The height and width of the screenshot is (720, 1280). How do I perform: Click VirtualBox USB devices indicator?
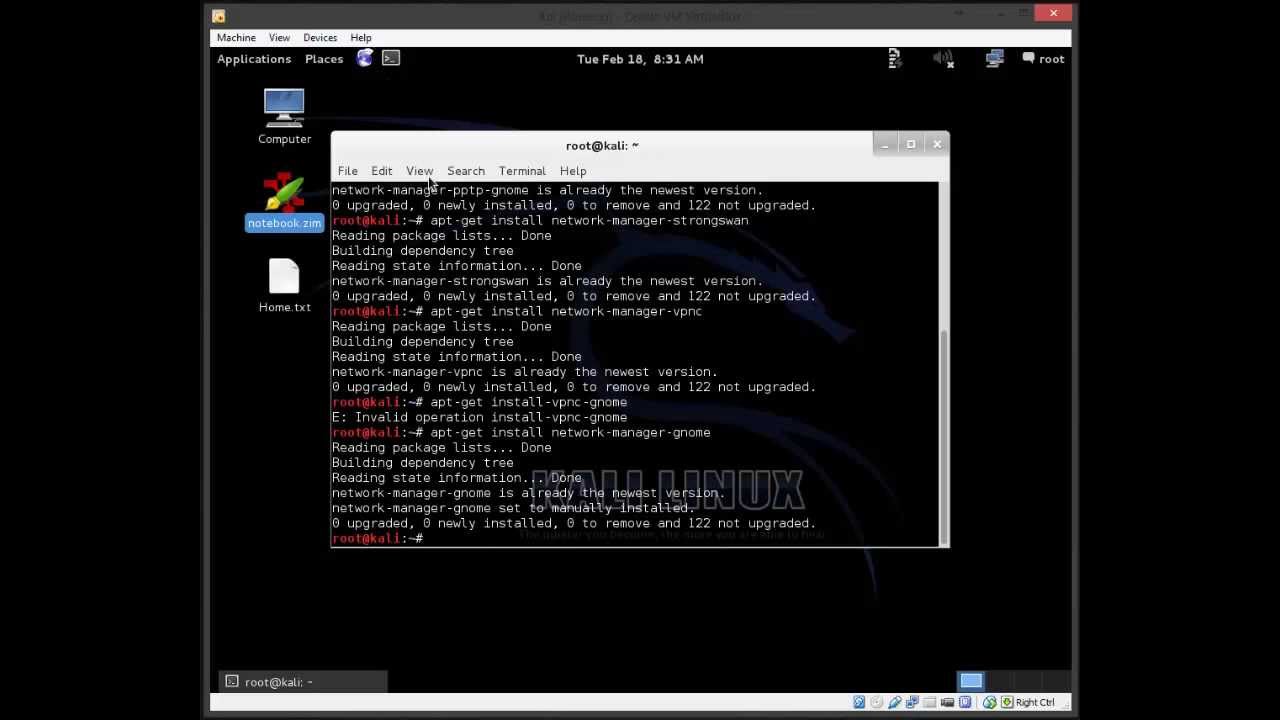click(895, 702)
